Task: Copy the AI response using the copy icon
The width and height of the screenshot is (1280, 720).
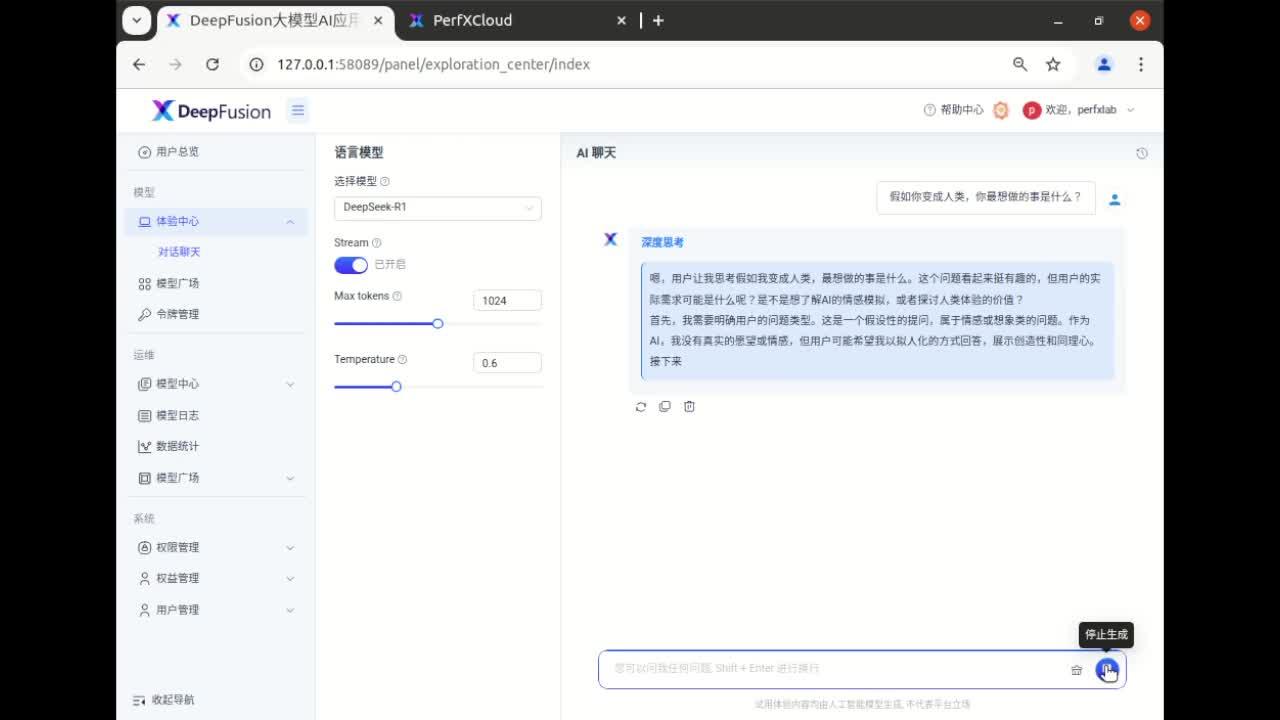Action: 665,406
